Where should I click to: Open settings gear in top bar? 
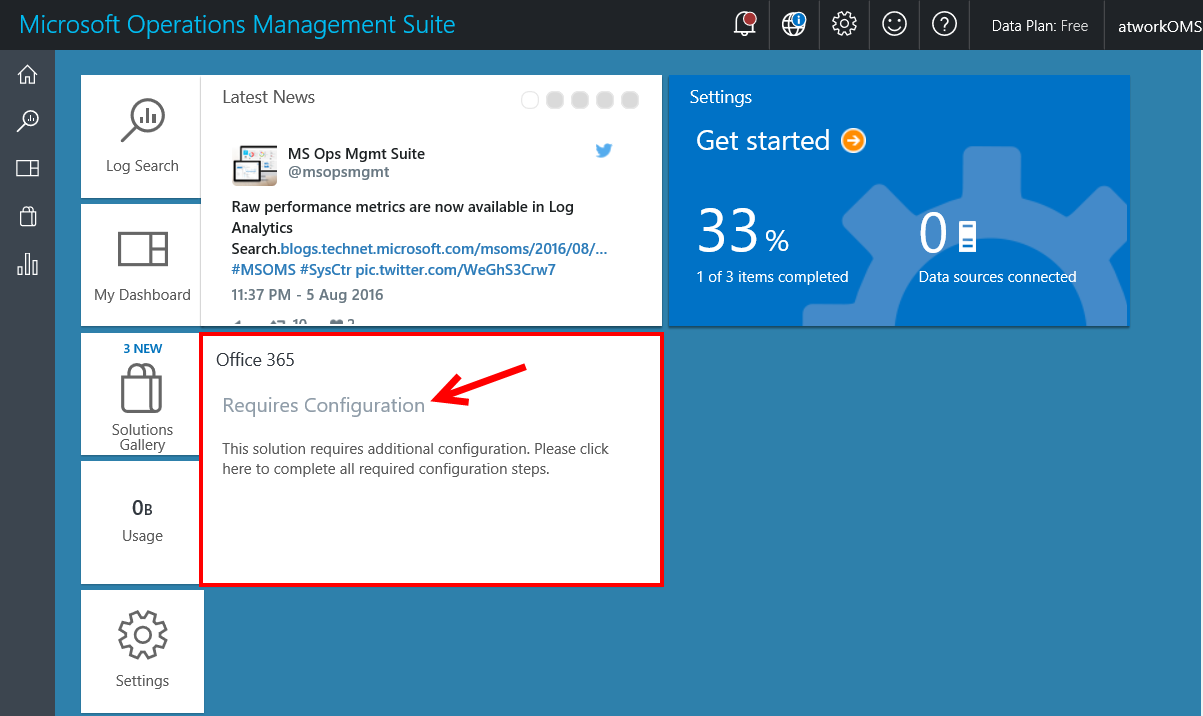pyautogui.click(x=844, y=24)
